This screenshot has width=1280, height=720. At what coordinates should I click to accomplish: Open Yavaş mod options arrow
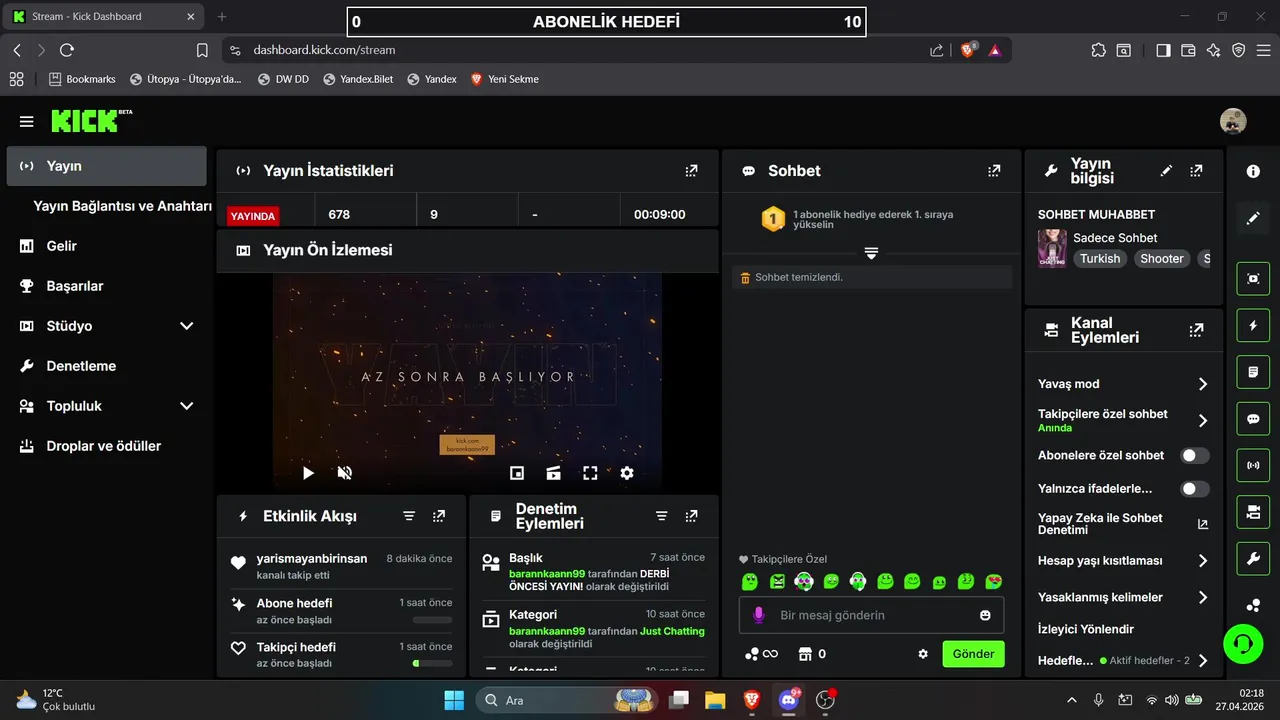tap(1203, 384)
